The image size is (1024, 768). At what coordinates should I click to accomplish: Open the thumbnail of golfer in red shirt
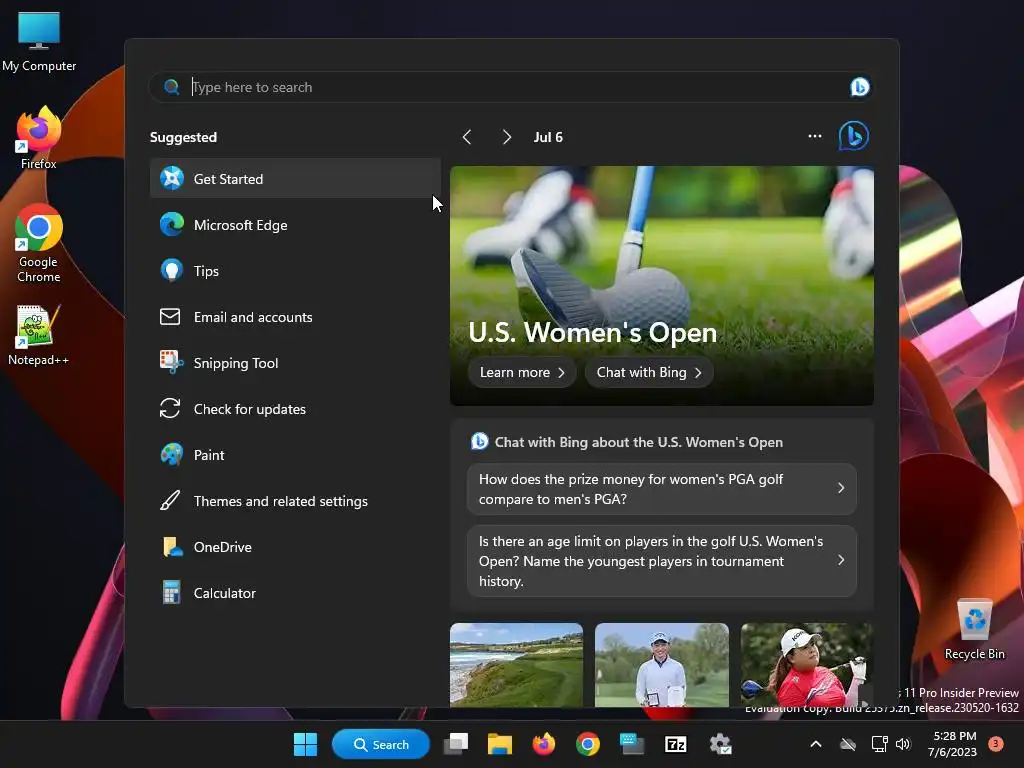807,665
